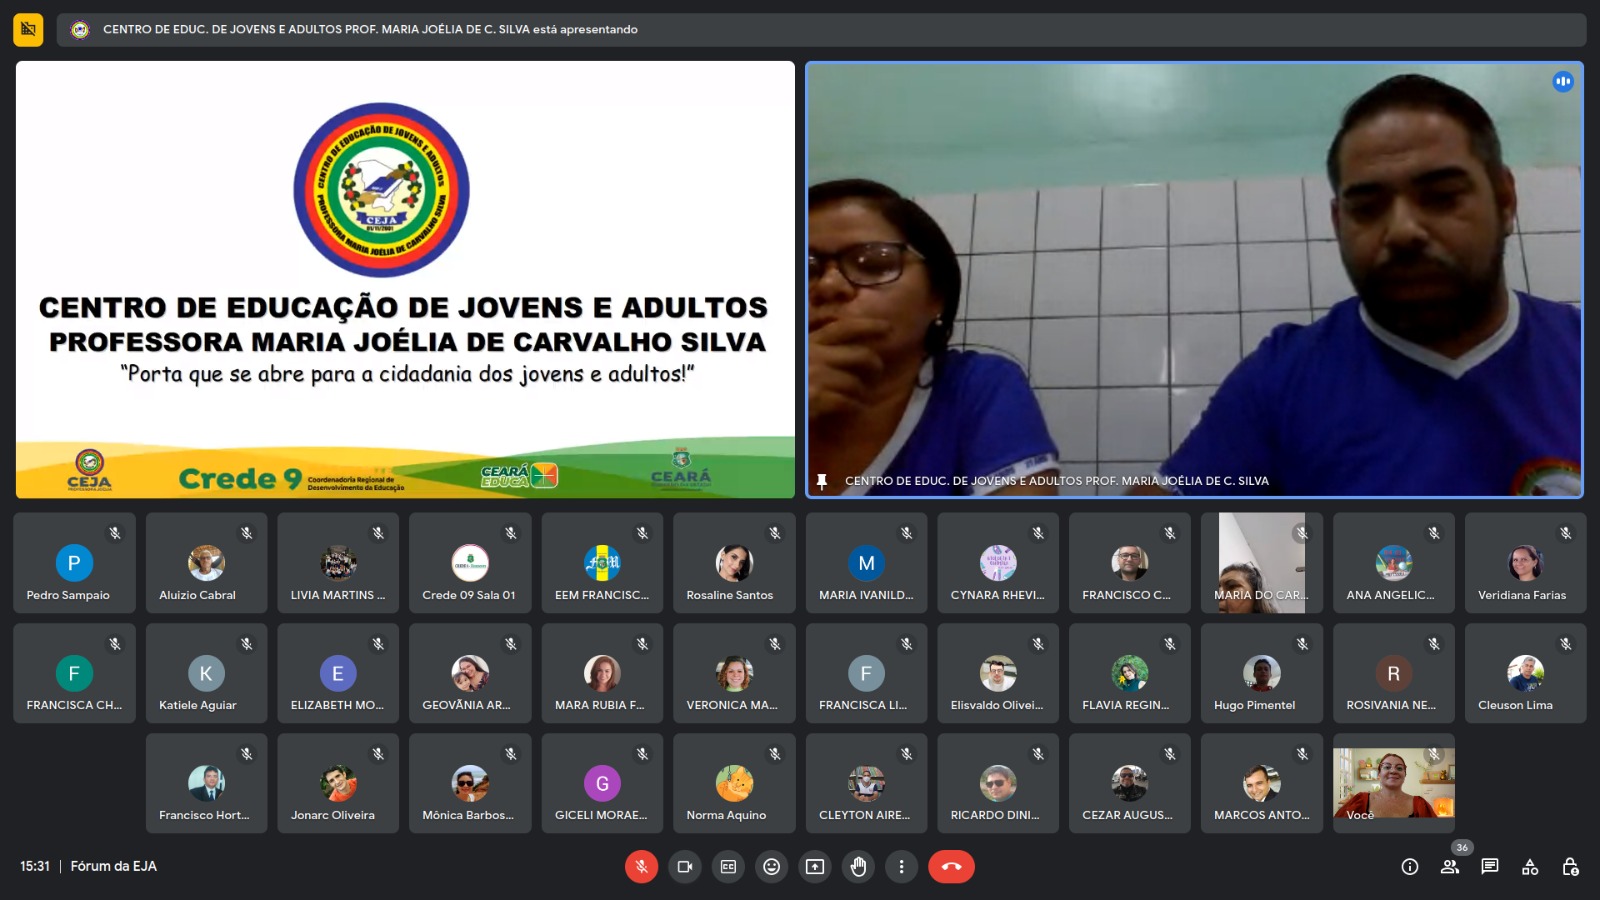This screenshot has width=1600, height=900.
Task: Select the shared presentation slide tile
Action: tap(405, 280)
